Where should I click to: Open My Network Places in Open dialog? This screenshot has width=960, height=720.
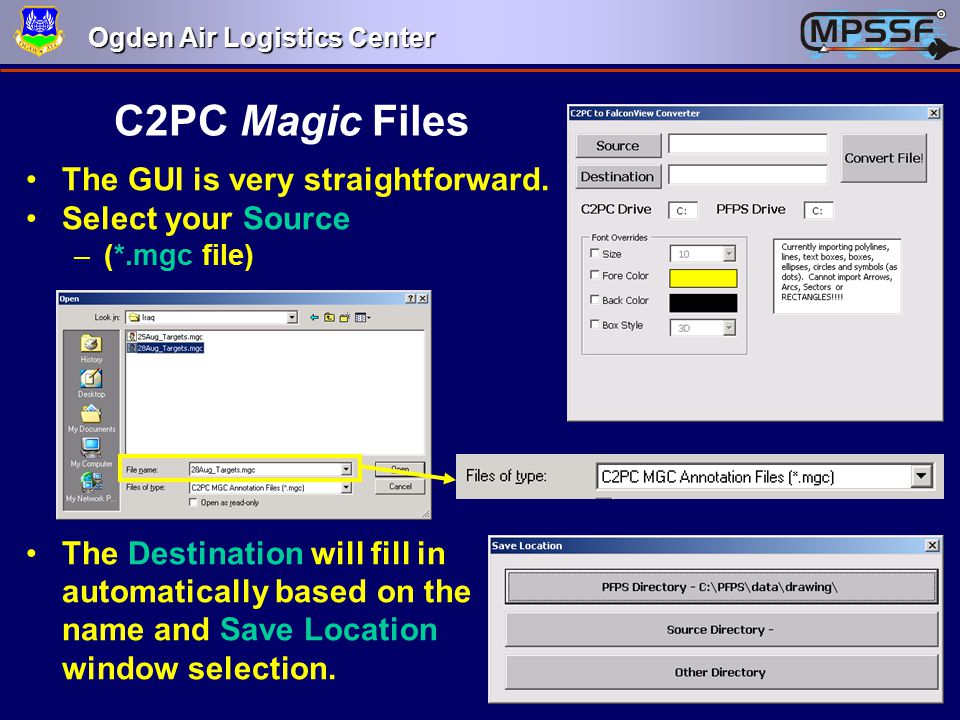[x=91, y=488]
